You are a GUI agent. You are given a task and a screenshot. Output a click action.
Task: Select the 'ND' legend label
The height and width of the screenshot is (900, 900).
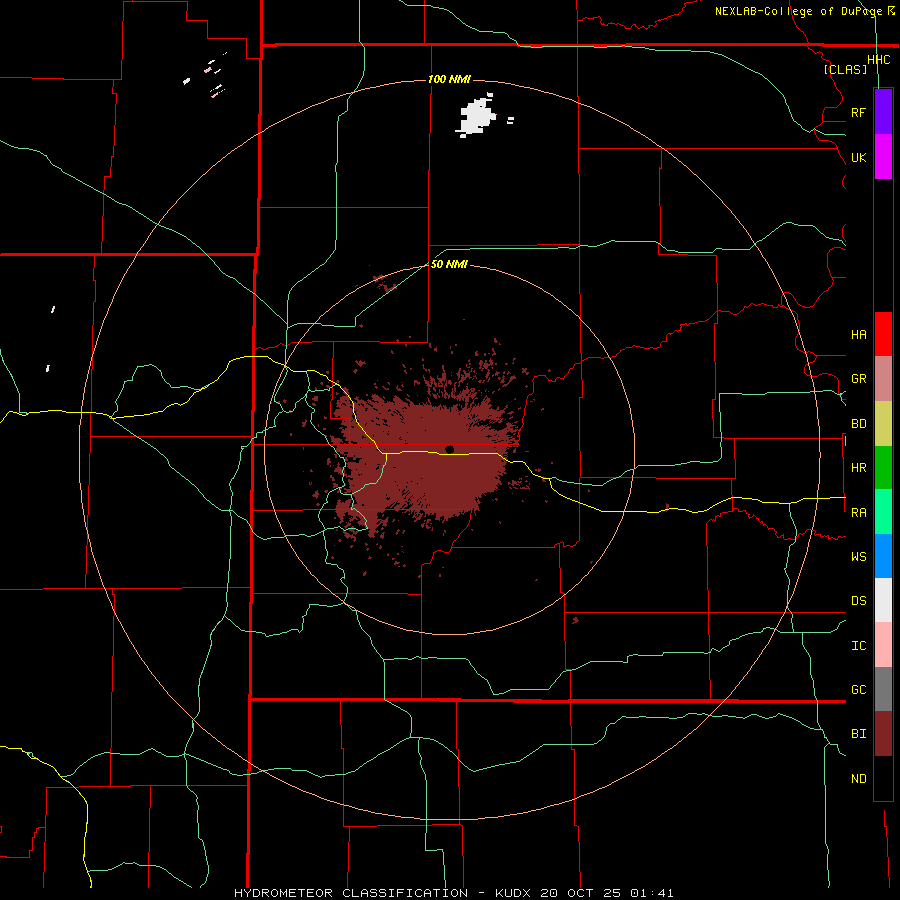pyautogui.click(x=858, y=779)
